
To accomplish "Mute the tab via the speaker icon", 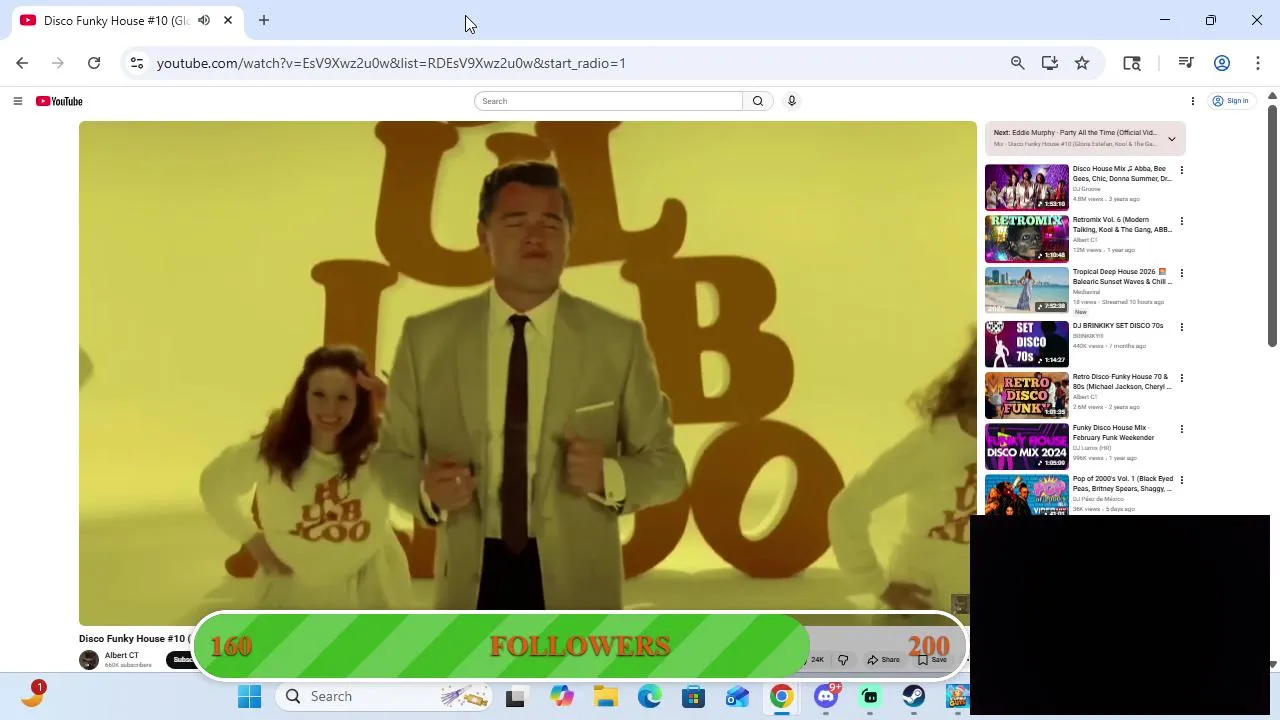I will pyautogui.click(x=204, y=20).
